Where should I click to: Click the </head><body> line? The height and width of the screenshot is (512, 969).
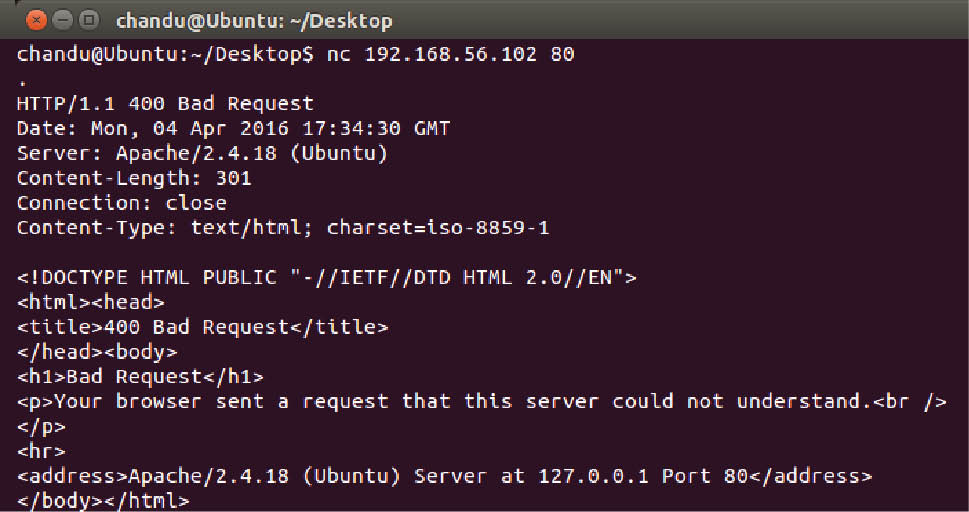(x=97, y=352)
